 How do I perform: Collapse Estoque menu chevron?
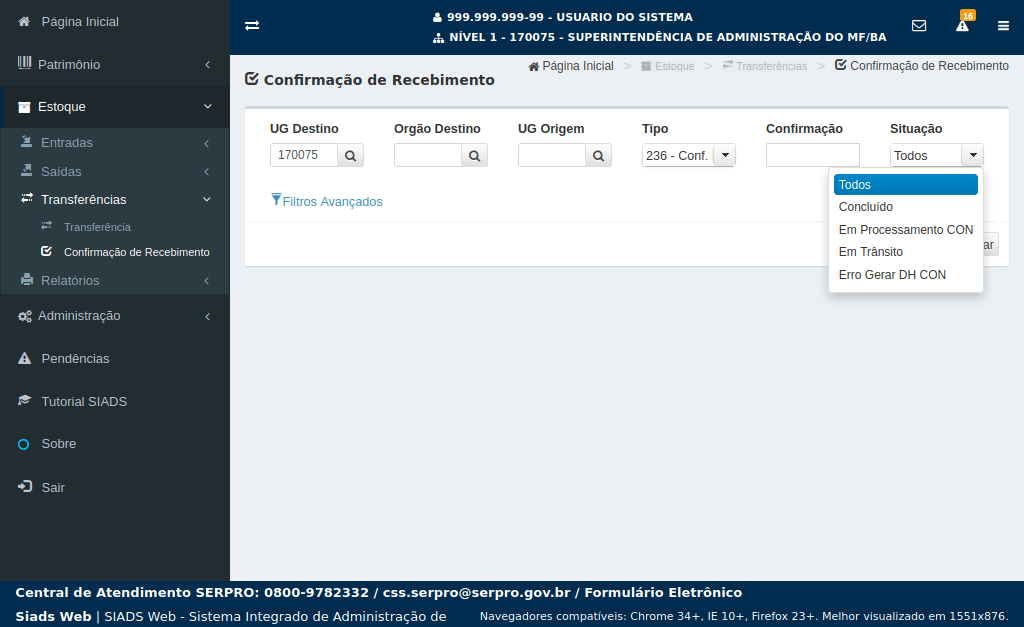tap(208, 106)
